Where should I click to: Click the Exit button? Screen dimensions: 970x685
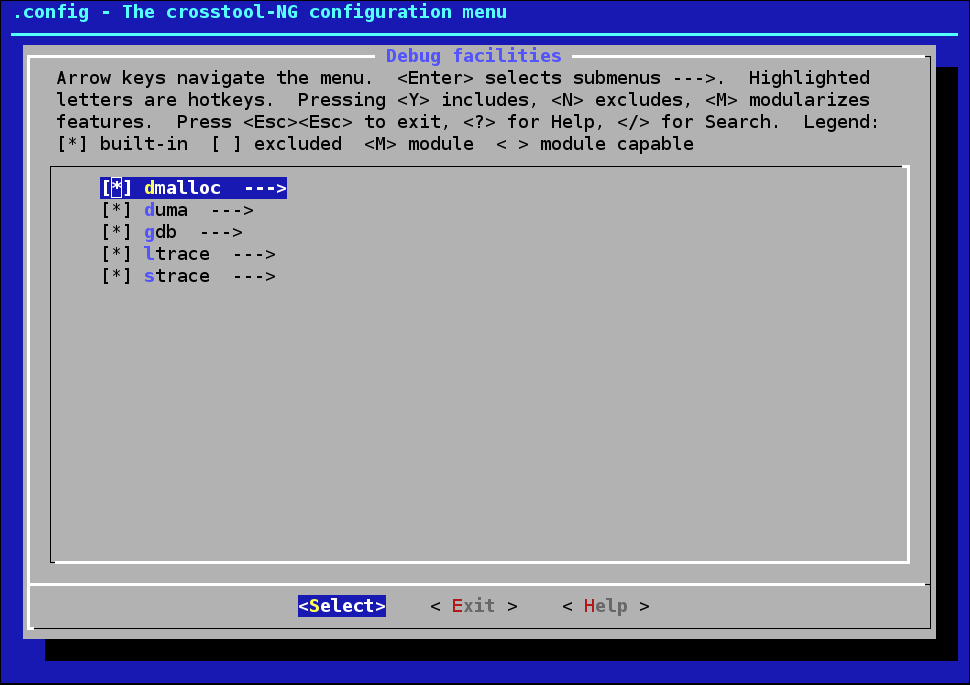474,606
